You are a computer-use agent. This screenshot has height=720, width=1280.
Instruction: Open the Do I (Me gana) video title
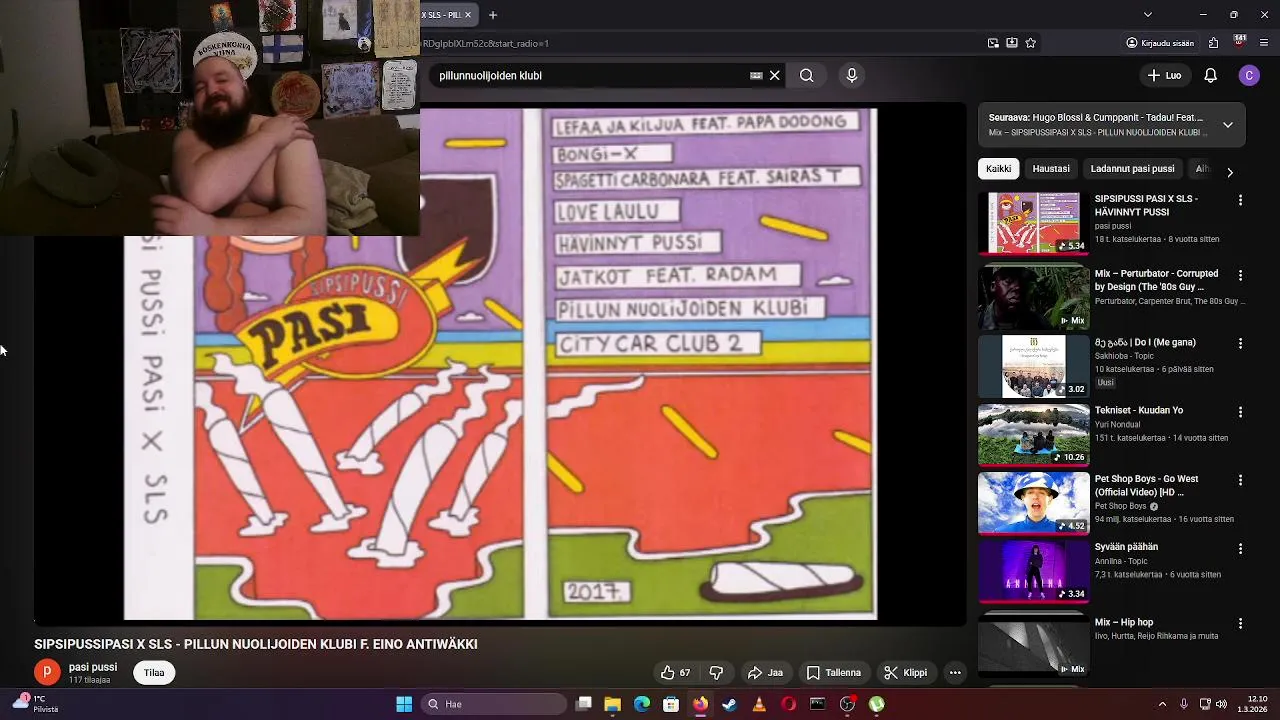click(1145, 342)
